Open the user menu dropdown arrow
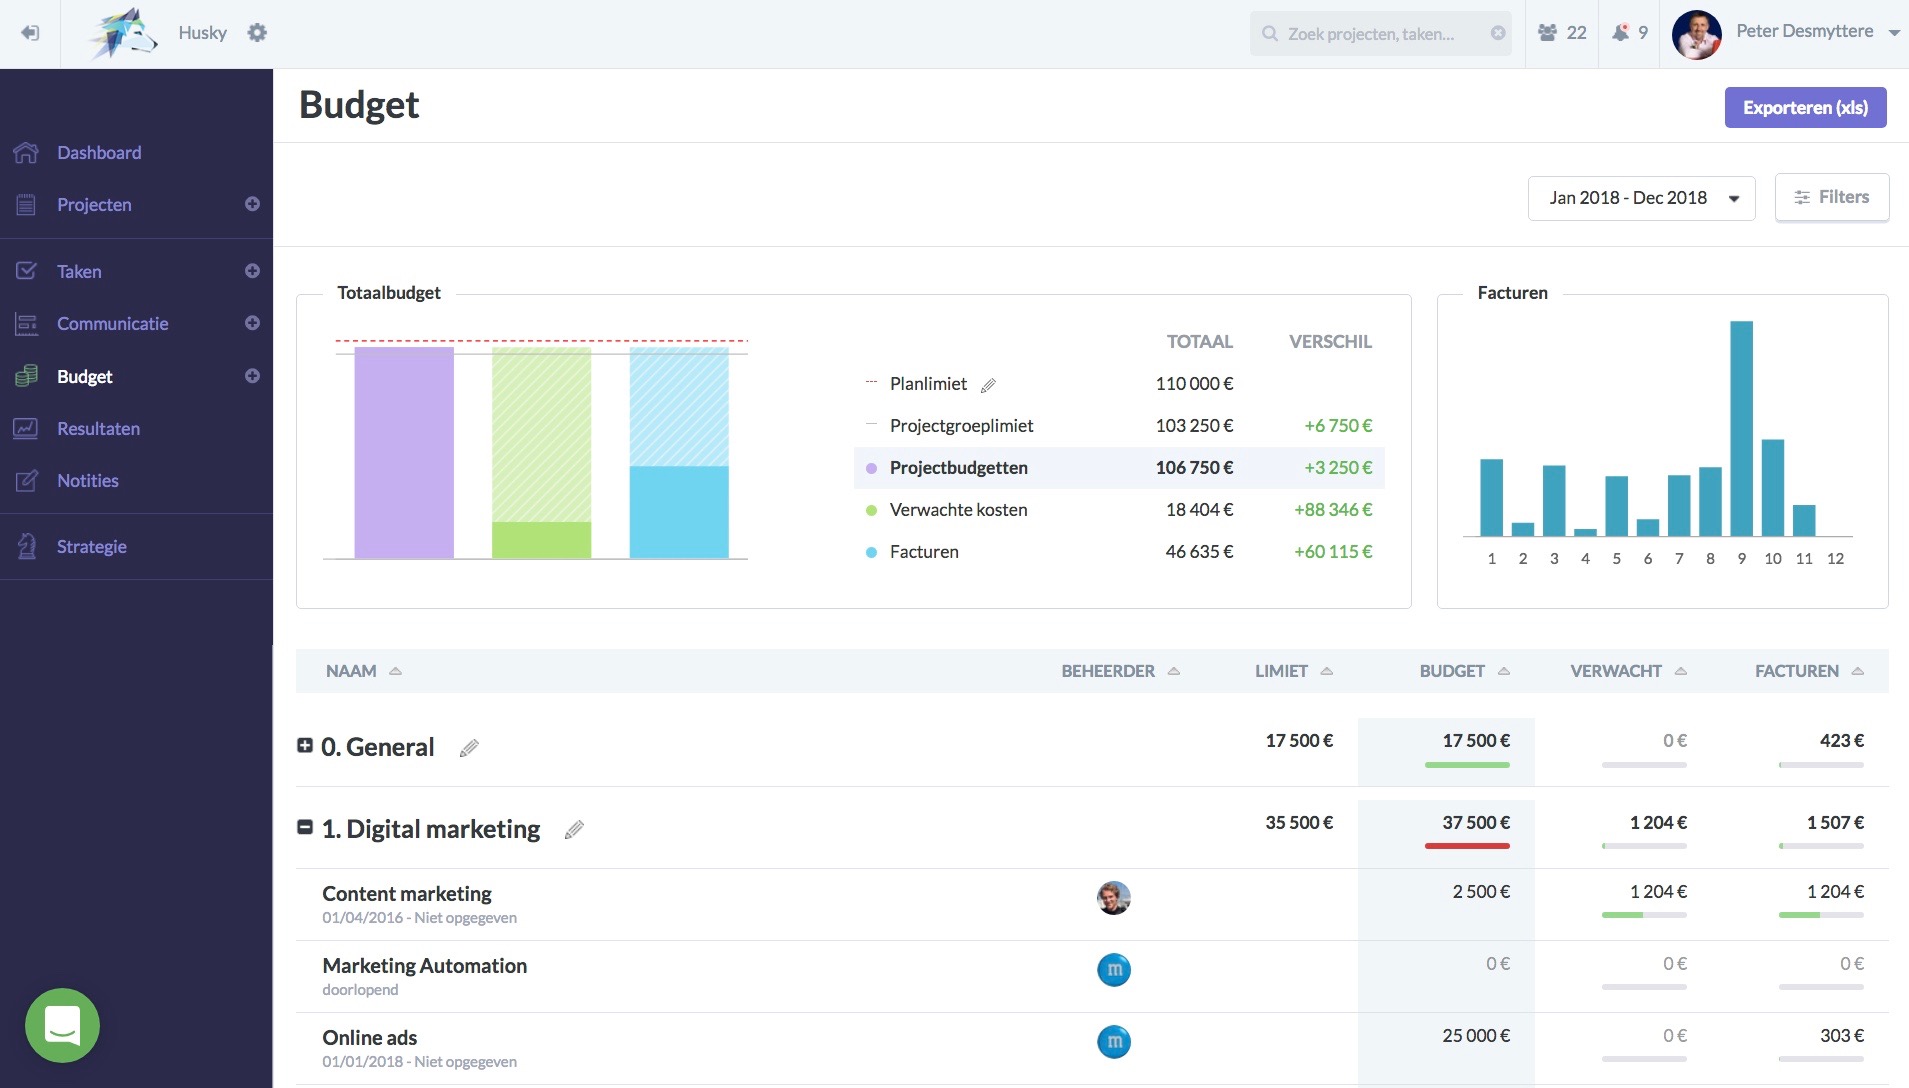This screenshot has width=1909, height=1088. click(1894, 33)
